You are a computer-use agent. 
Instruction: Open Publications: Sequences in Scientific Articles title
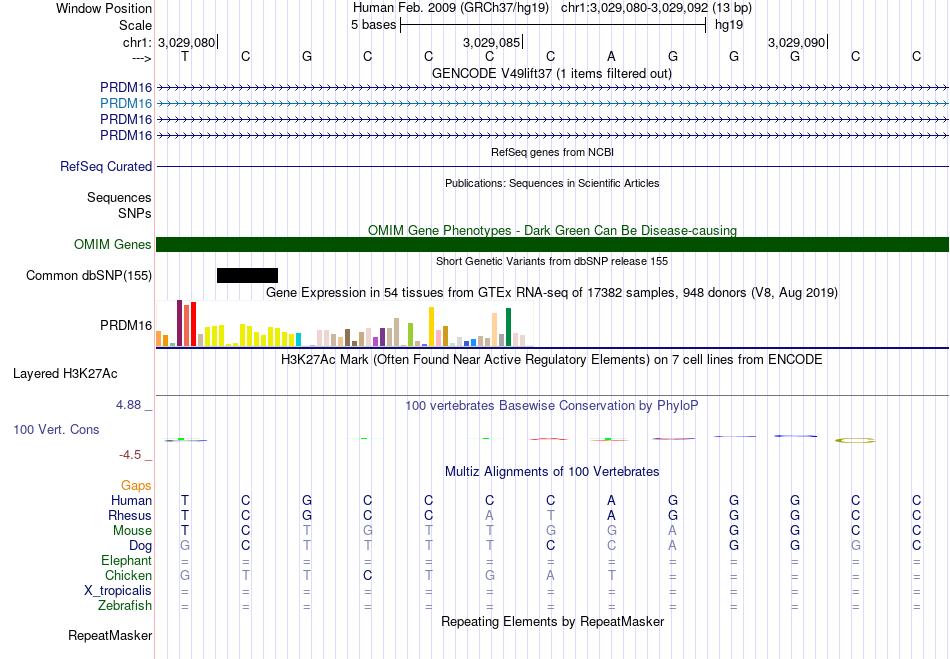pyautogui.click(x=552, y=184)
